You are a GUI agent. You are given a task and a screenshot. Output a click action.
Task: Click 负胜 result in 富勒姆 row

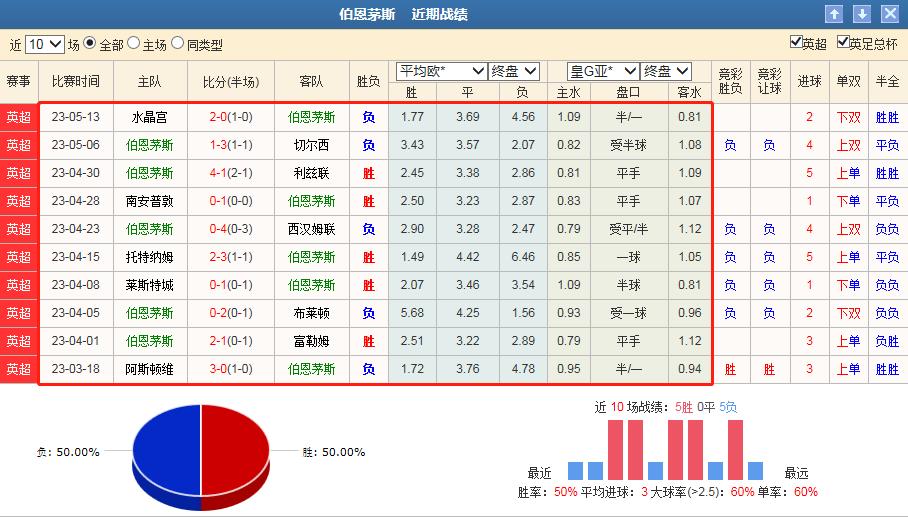point(887,341)
